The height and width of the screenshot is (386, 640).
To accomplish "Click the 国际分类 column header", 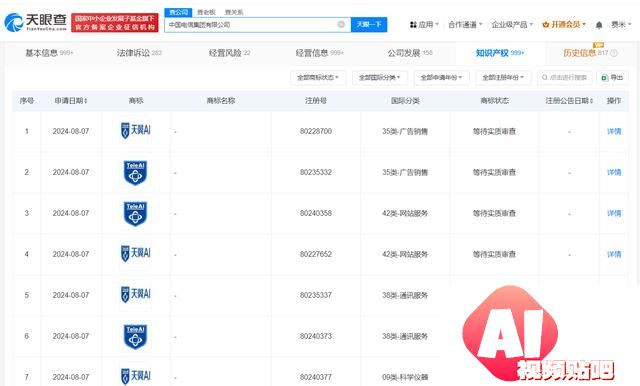I will click(x=405, y=101).
